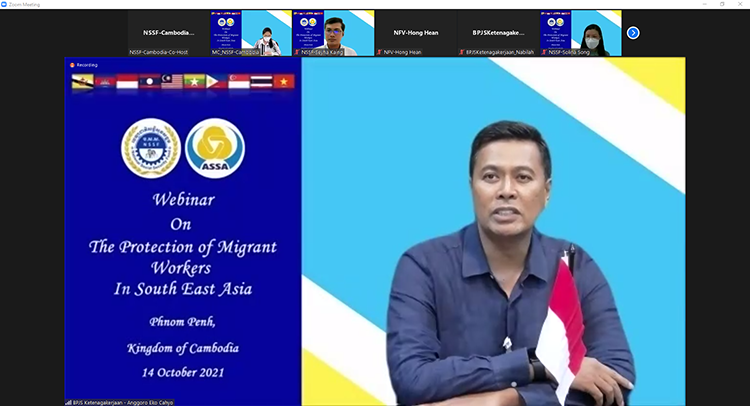Click the muted mic icon beside NSSF-Sejha Kaing
The width and height of the screenshot is (750, 406).
(x=297, y=52)
